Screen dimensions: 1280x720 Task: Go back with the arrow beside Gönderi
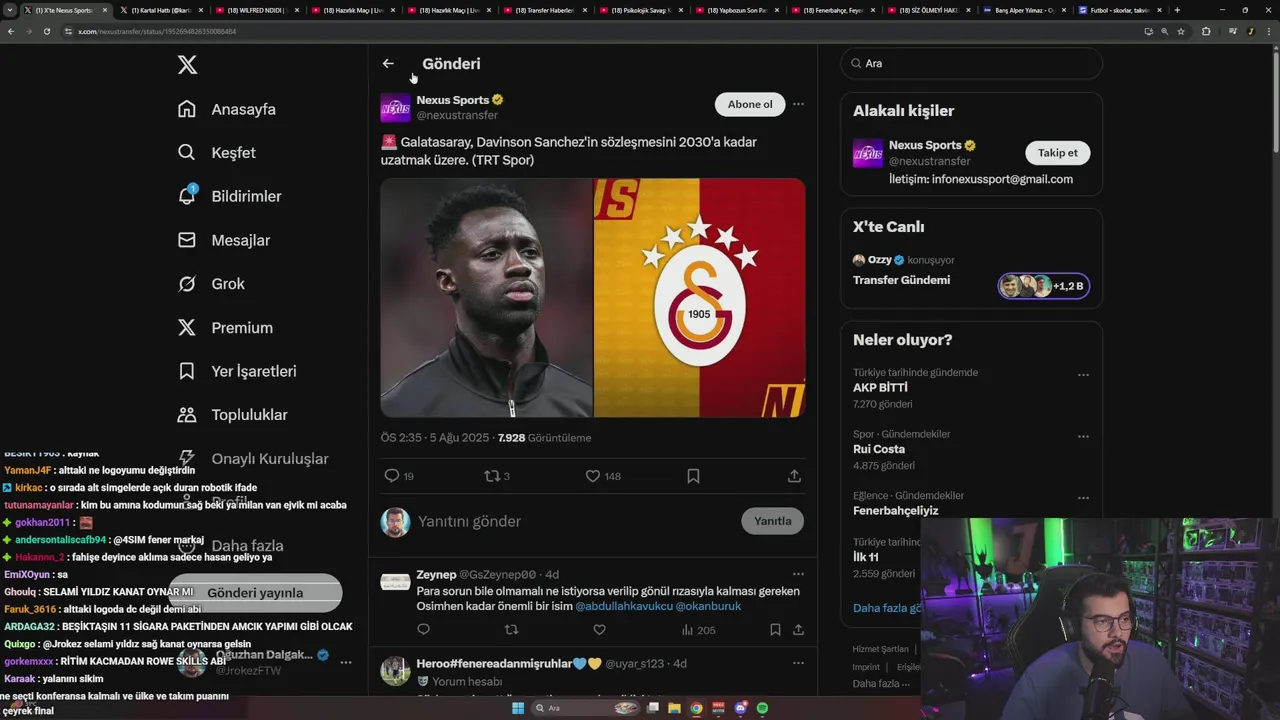[x=388, y=63]
